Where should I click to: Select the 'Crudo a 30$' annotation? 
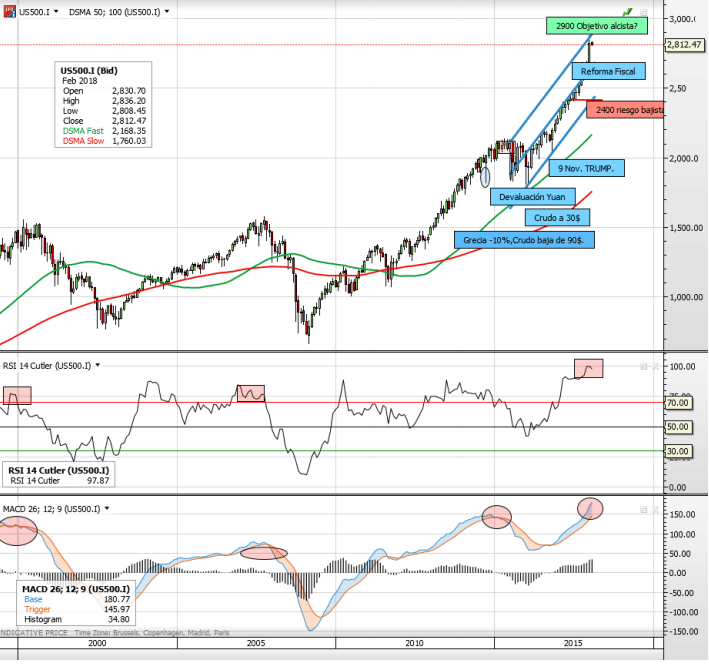point(558,218)
